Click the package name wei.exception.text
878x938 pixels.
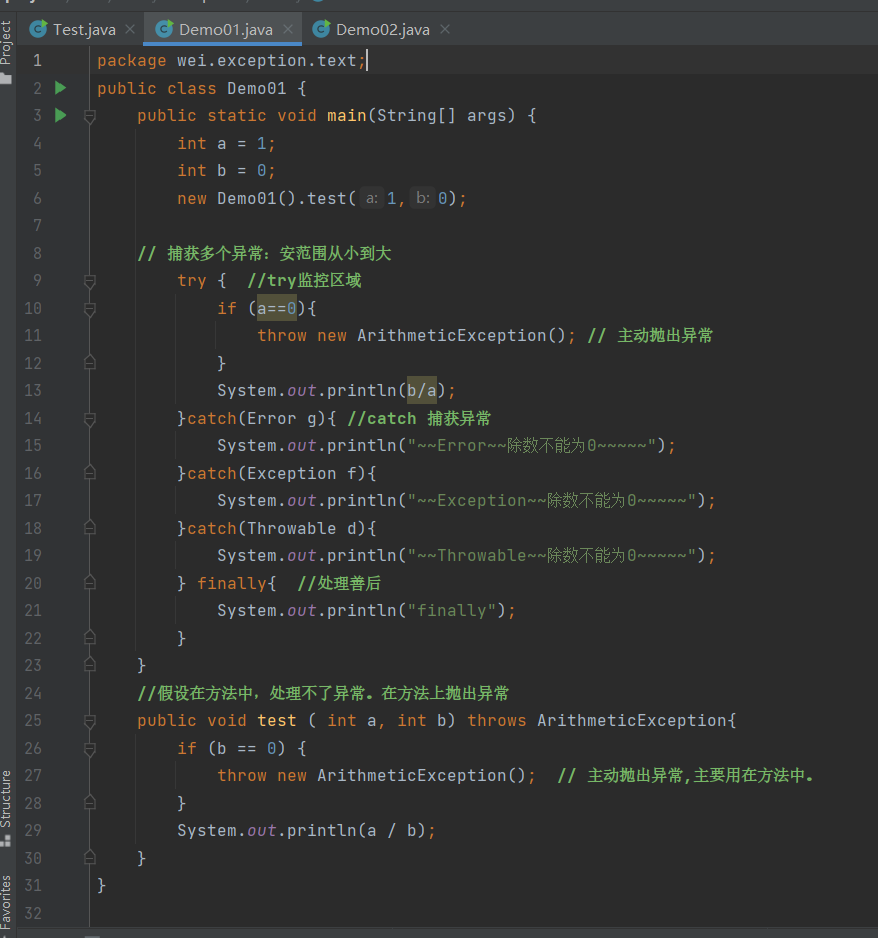[266, 60]
